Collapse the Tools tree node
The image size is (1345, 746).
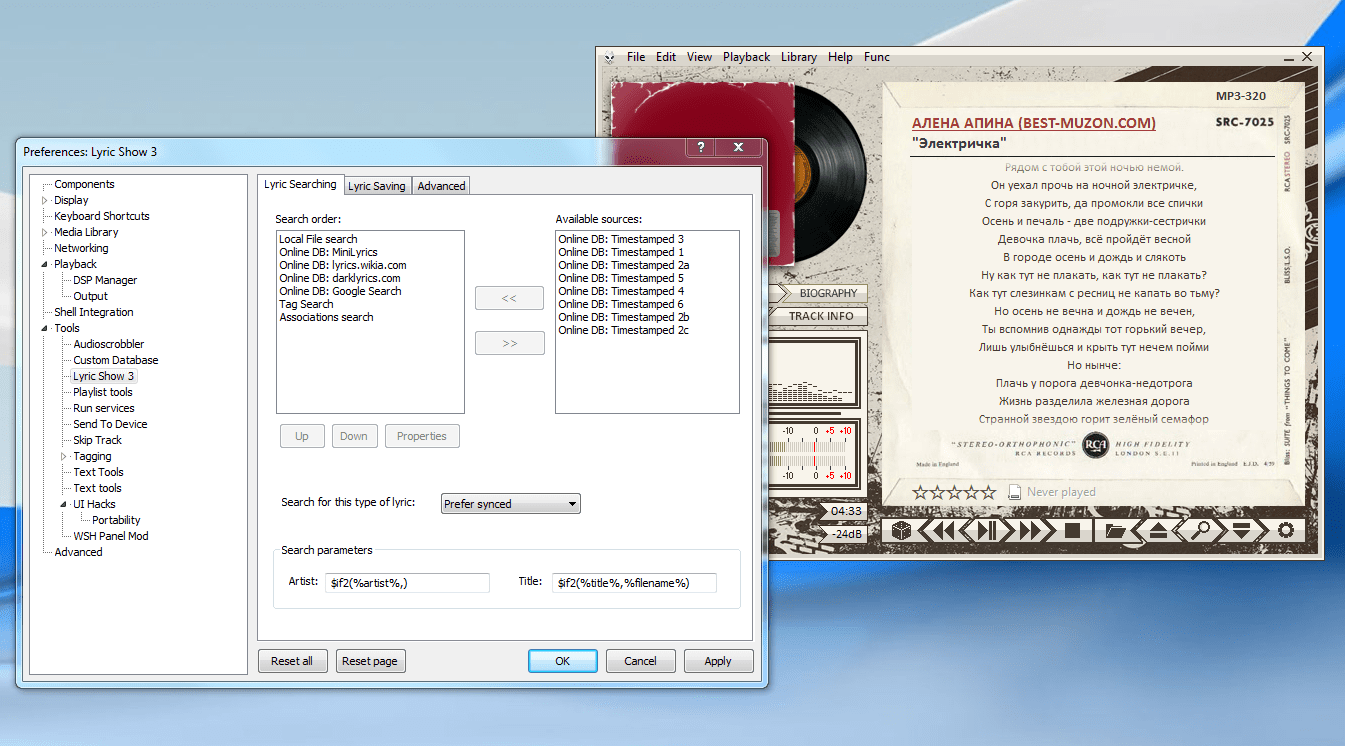pos(44,328)
